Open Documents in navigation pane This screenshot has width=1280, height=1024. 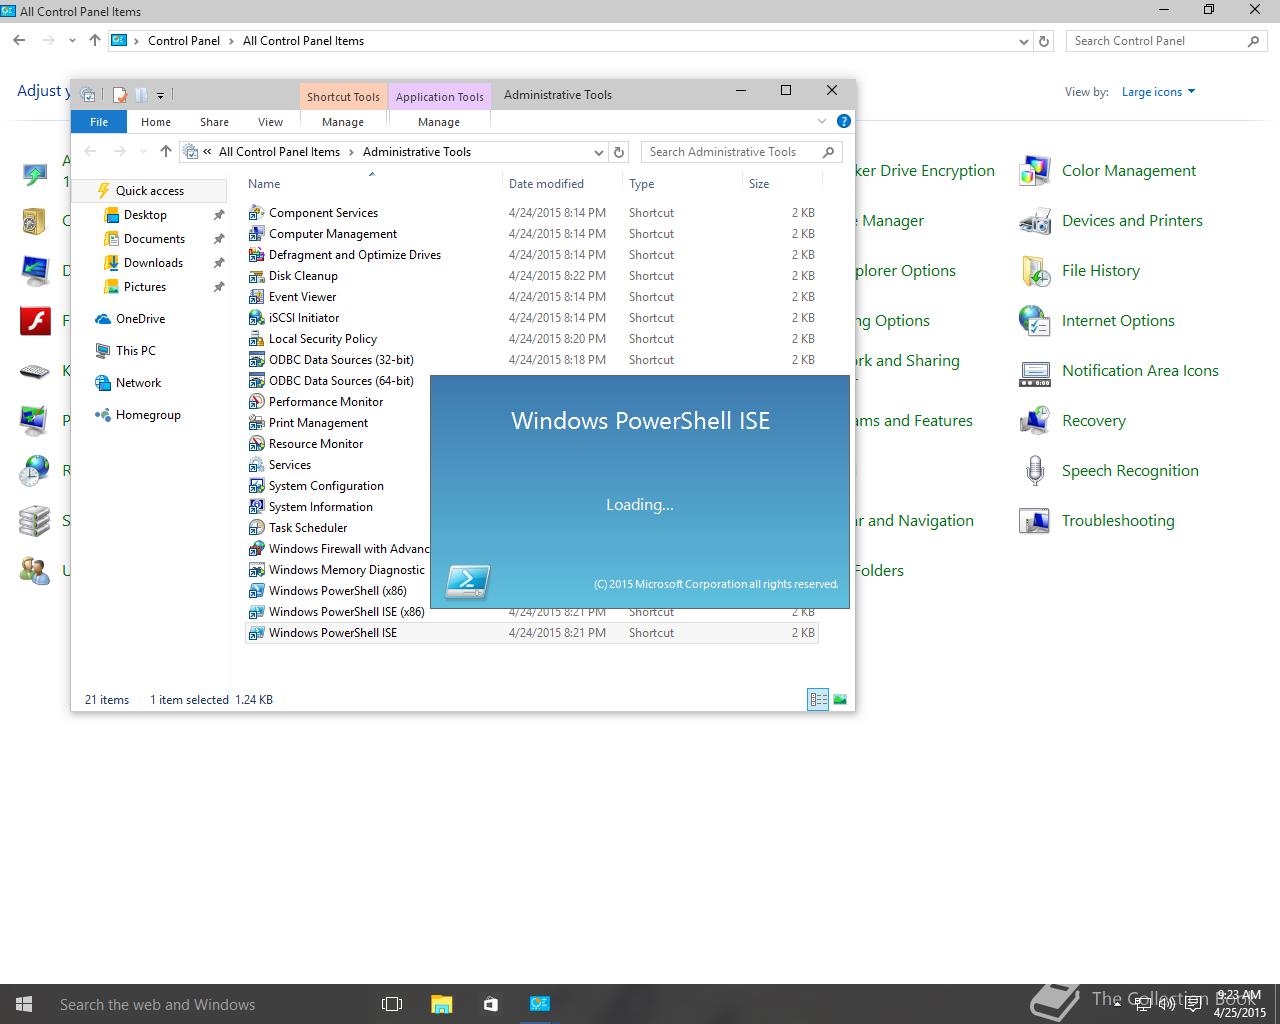click(x=154, y=239)
